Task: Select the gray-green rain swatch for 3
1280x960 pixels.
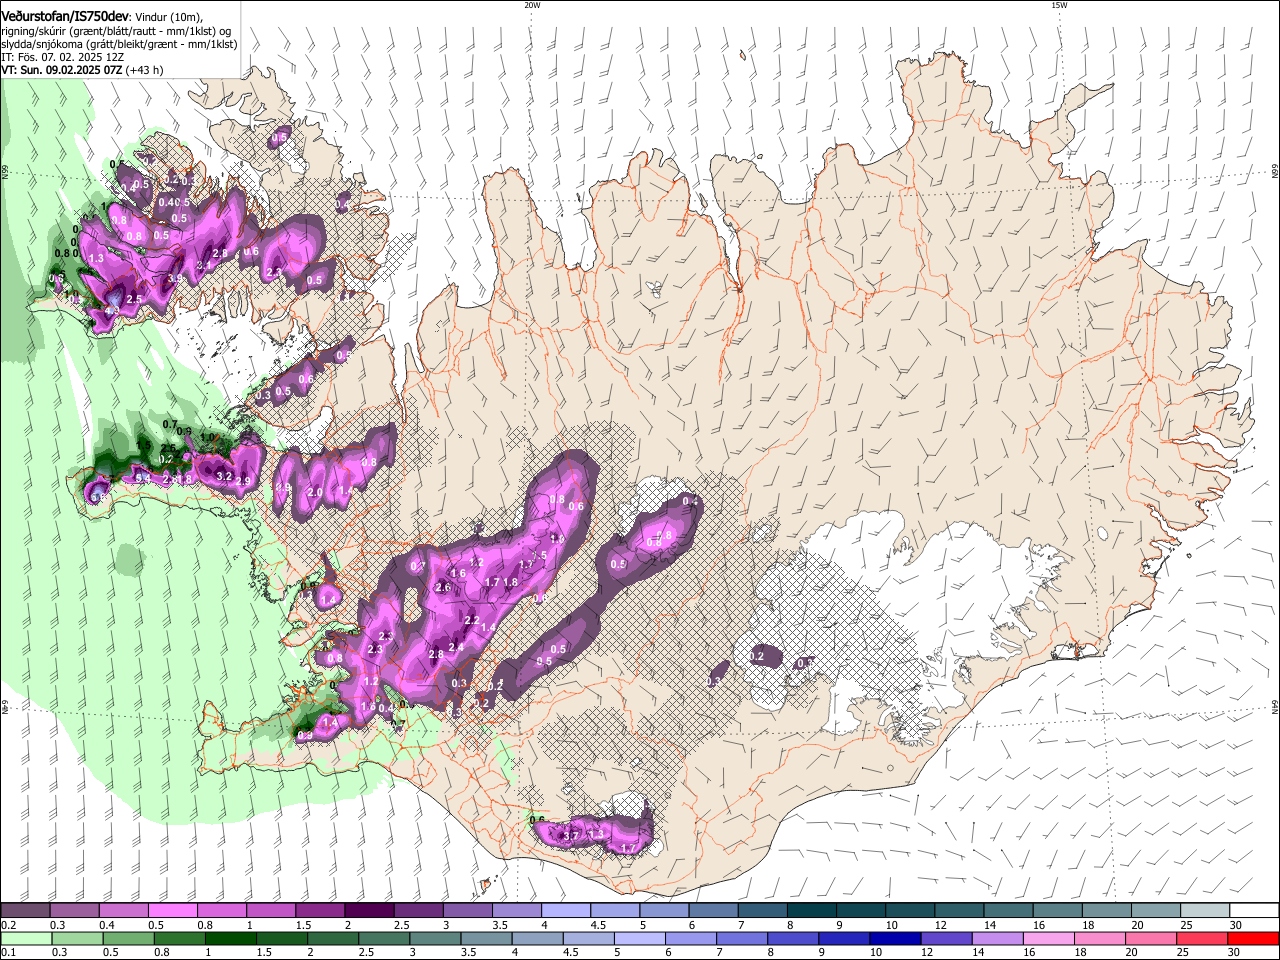Action: click(435, 939)
